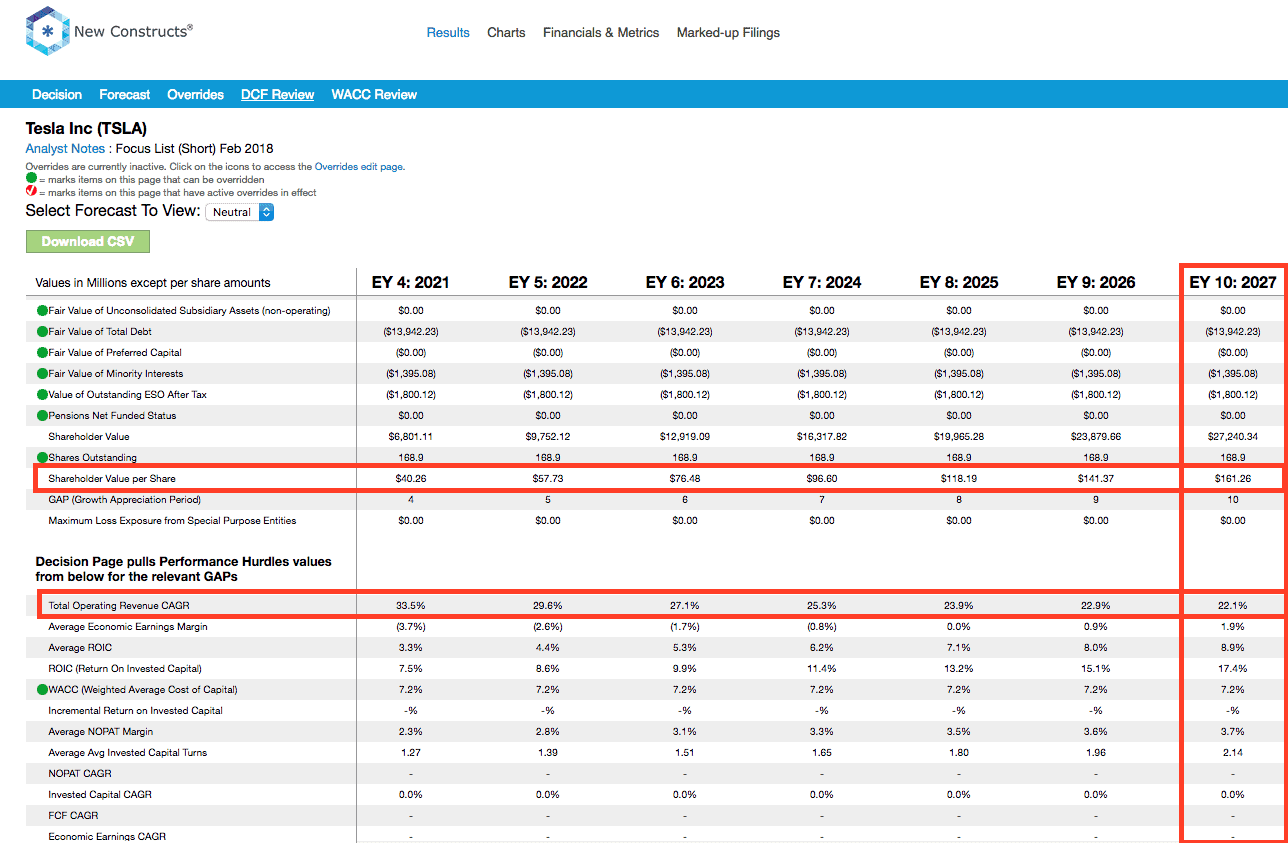This screenshot has height=843, width=1288.
Task: Click the EY 10: 2027 column header
Action: click(x=1233, y=283)
